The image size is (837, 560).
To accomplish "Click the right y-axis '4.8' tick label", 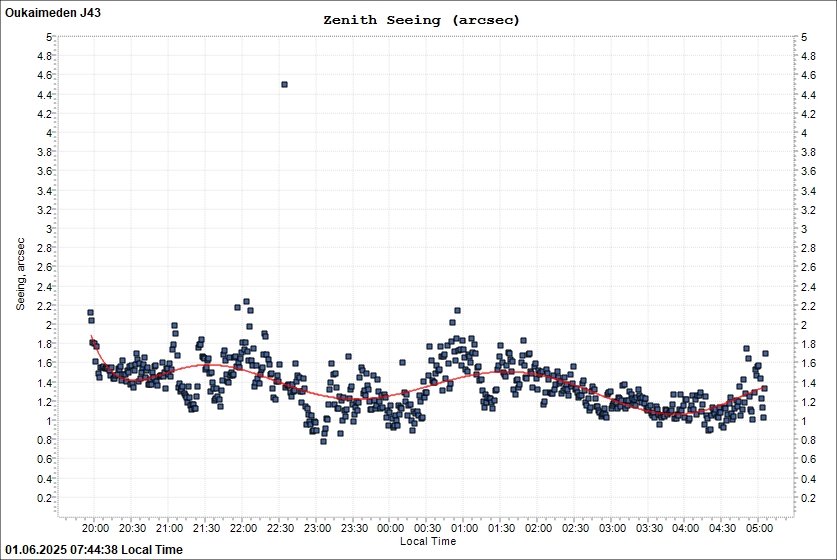I will [x=808, y=56].
